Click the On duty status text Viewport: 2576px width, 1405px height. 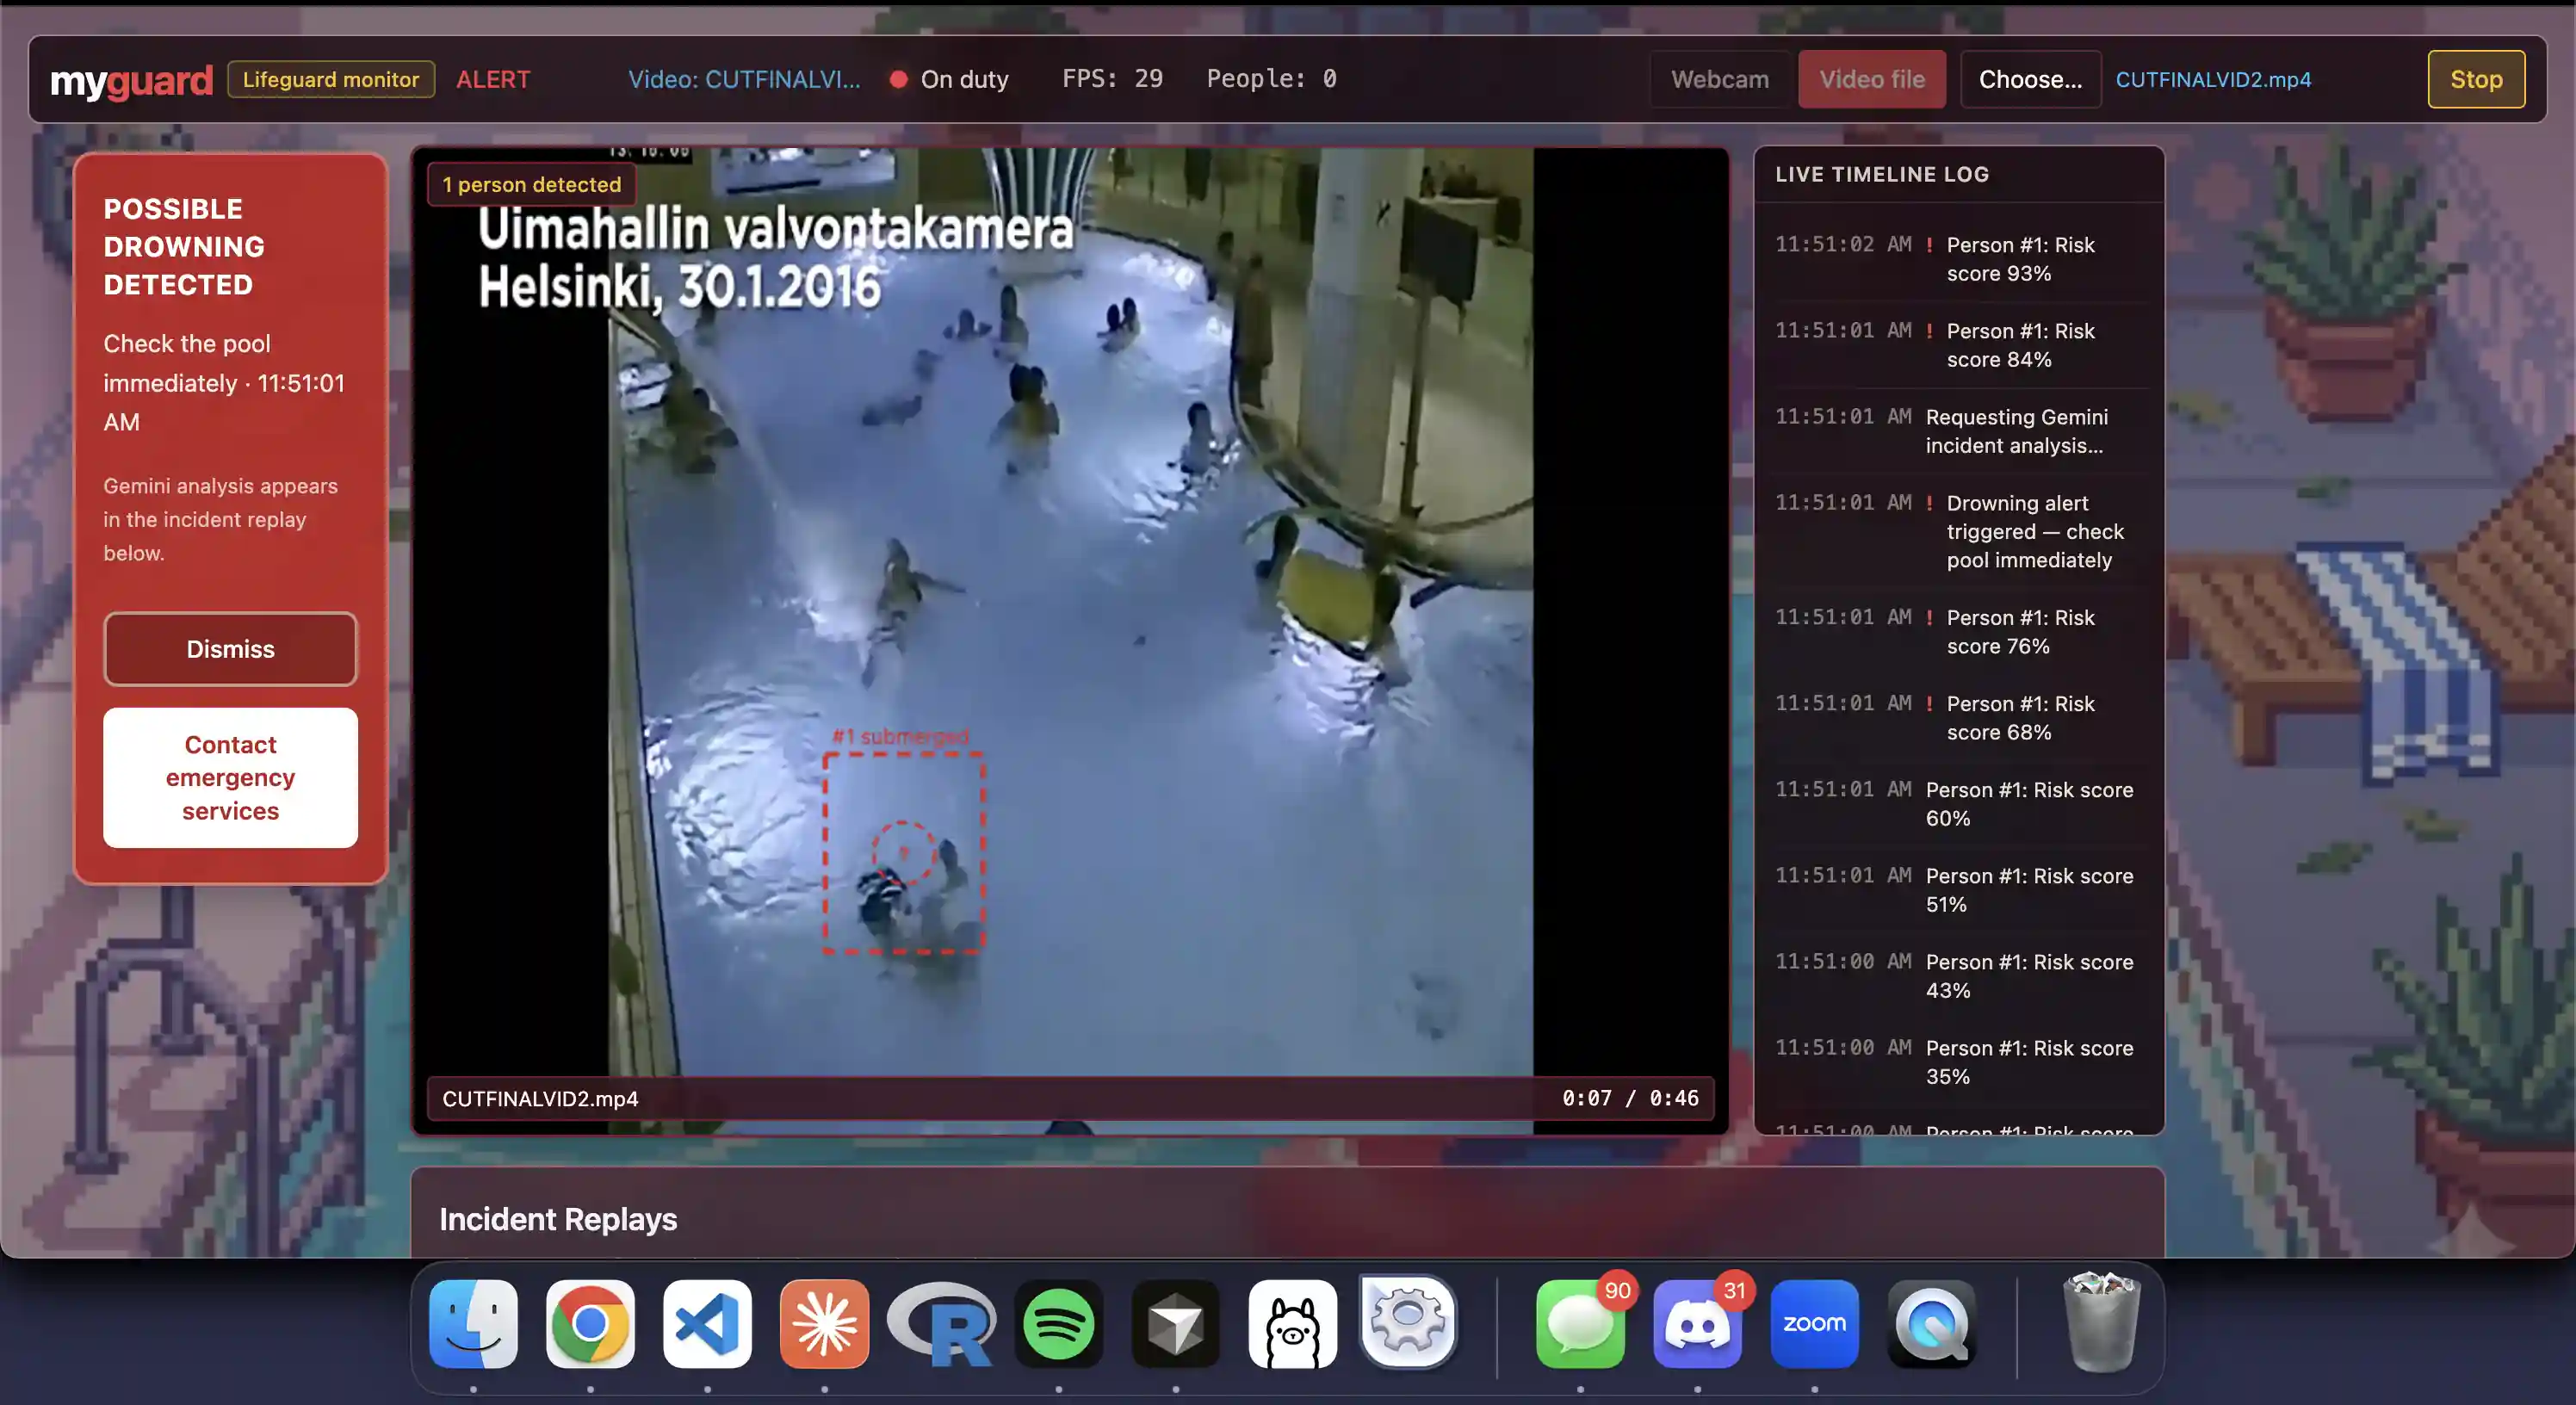coord(964,79)
